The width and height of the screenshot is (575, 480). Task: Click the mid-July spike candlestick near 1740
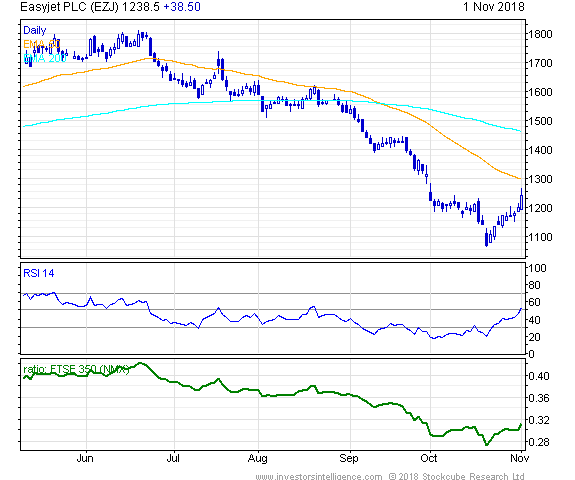219,63
